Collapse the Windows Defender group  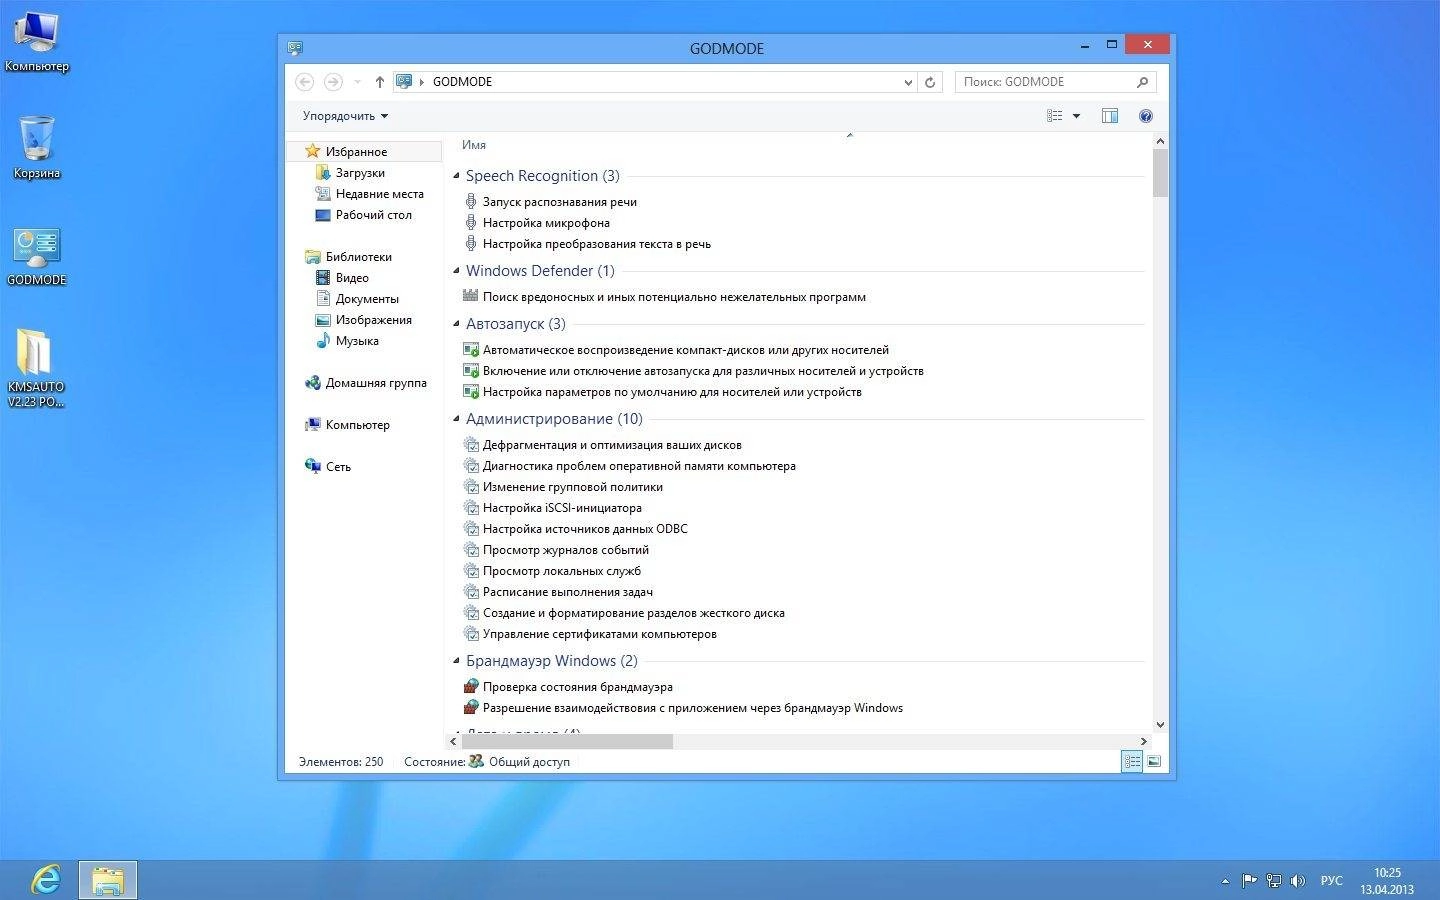click(457, 271)
